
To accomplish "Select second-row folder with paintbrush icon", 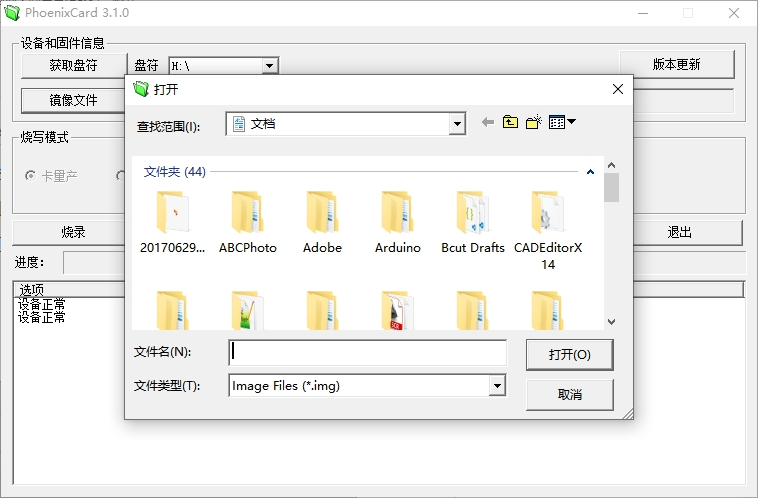I will pos(248,310).
